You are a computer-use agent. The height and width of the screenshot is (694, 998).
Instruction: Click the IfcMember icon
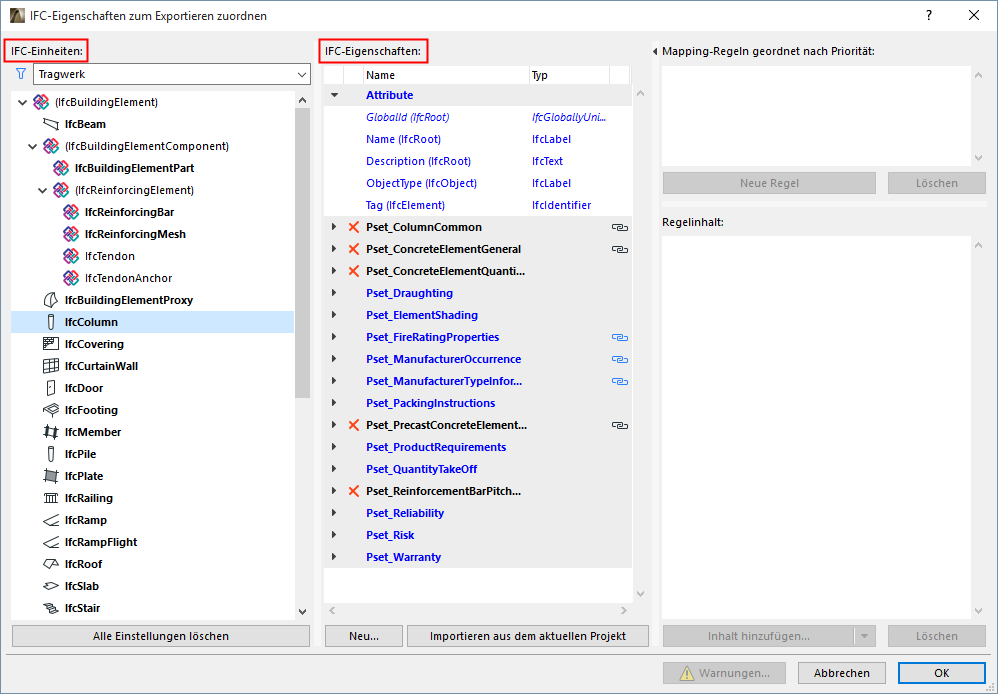coord(51,432)
